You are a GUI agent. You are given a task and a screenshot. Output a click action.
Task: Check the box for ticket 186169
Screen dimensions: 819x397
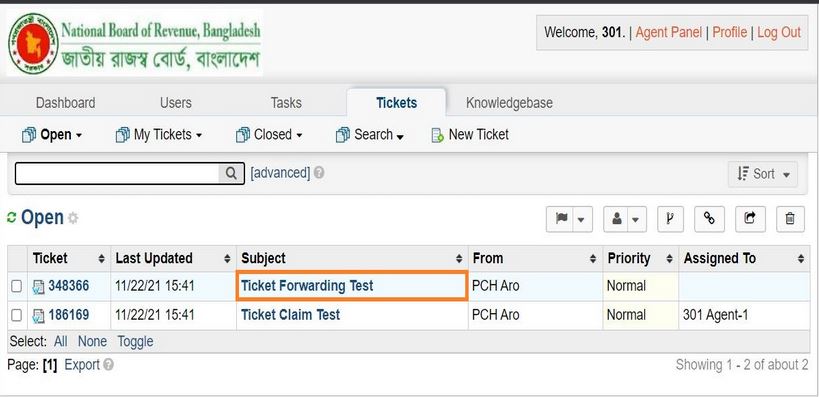(17, 316)
